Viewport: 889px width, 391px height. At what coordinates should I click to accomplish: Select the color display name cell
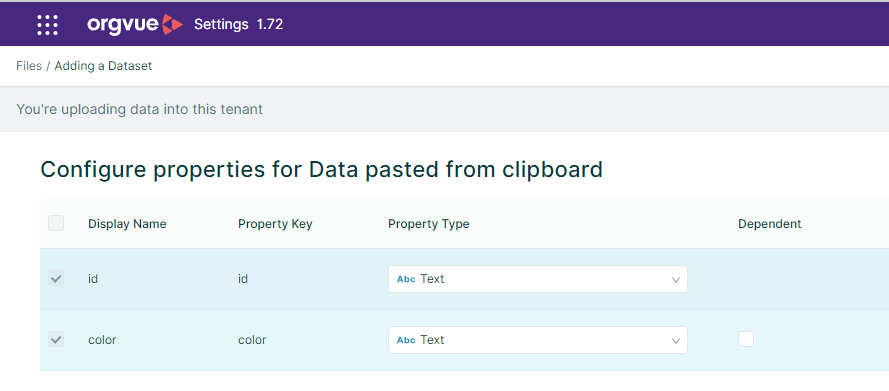102,340
